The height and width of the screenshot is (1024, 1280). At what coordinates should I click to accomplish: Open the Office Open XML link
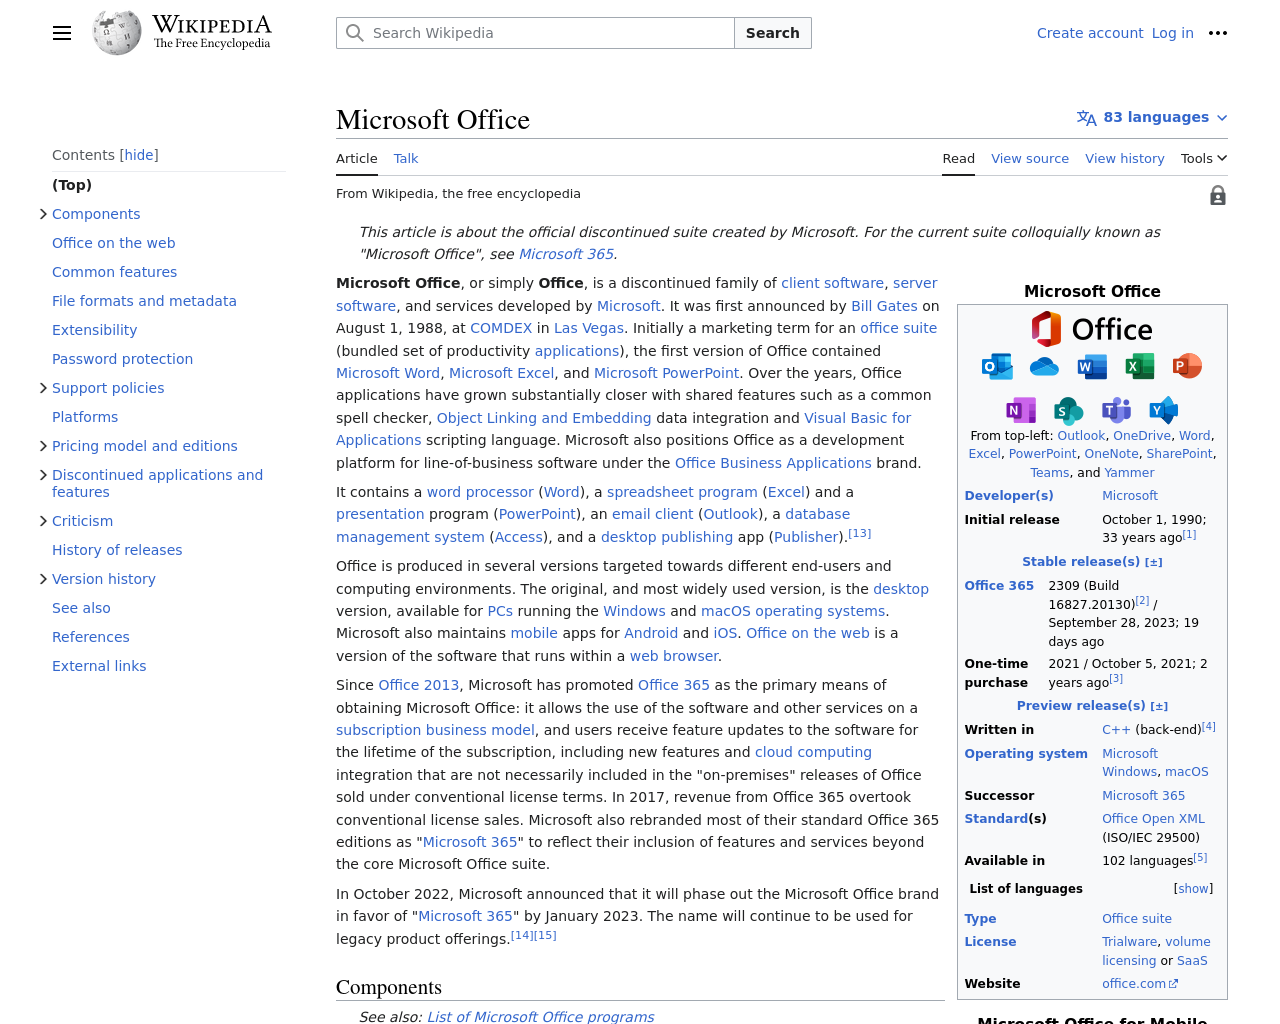(1153, 819)
